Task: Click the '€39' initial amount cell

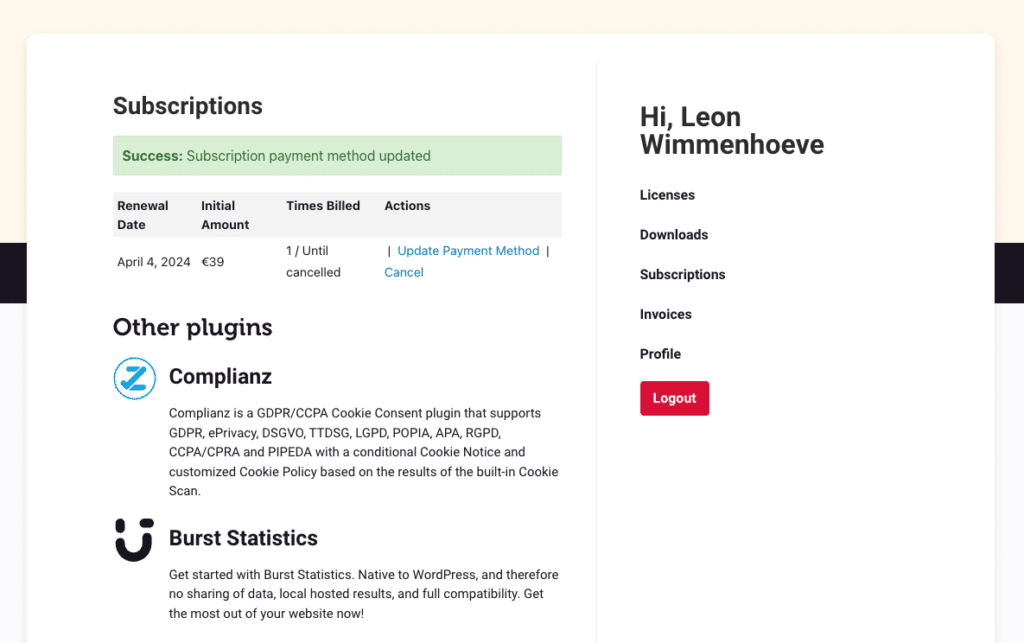Action: click(x=212, y=262)
